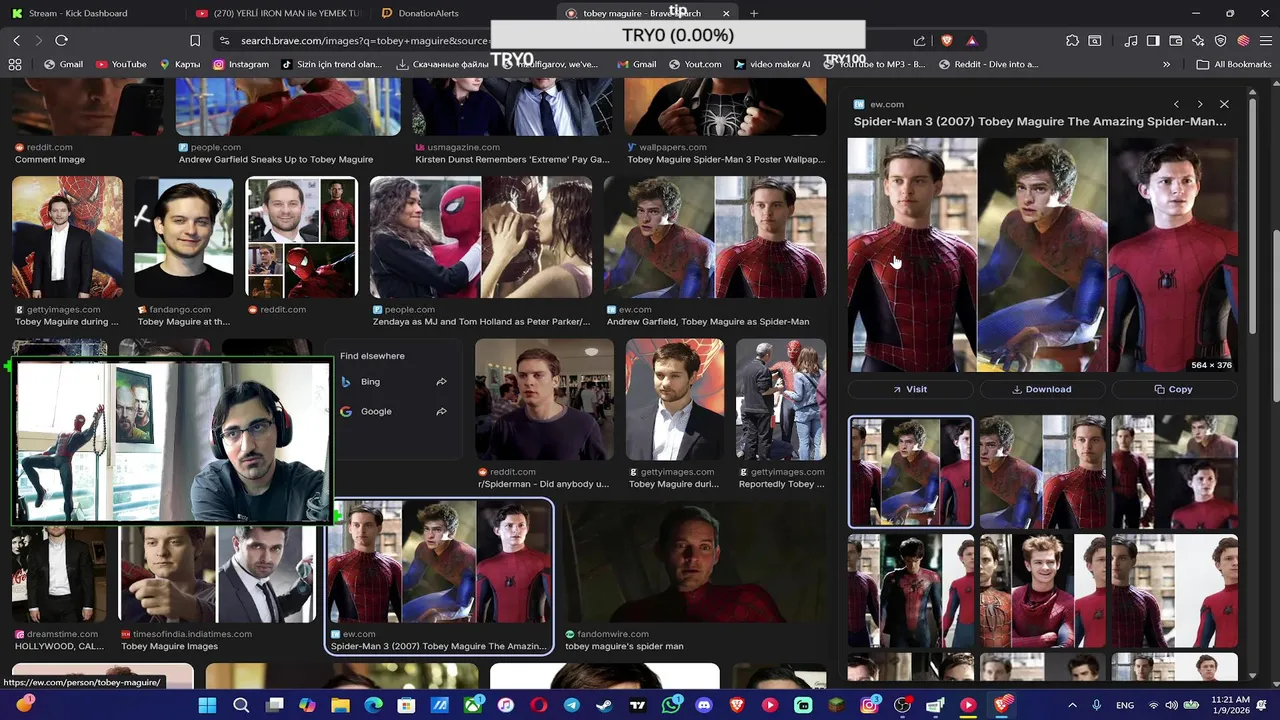Reload the page with the refresh icon
The height and width of the screenshot is (720, 1280).
pyautogui.click(x=61, y=40)
